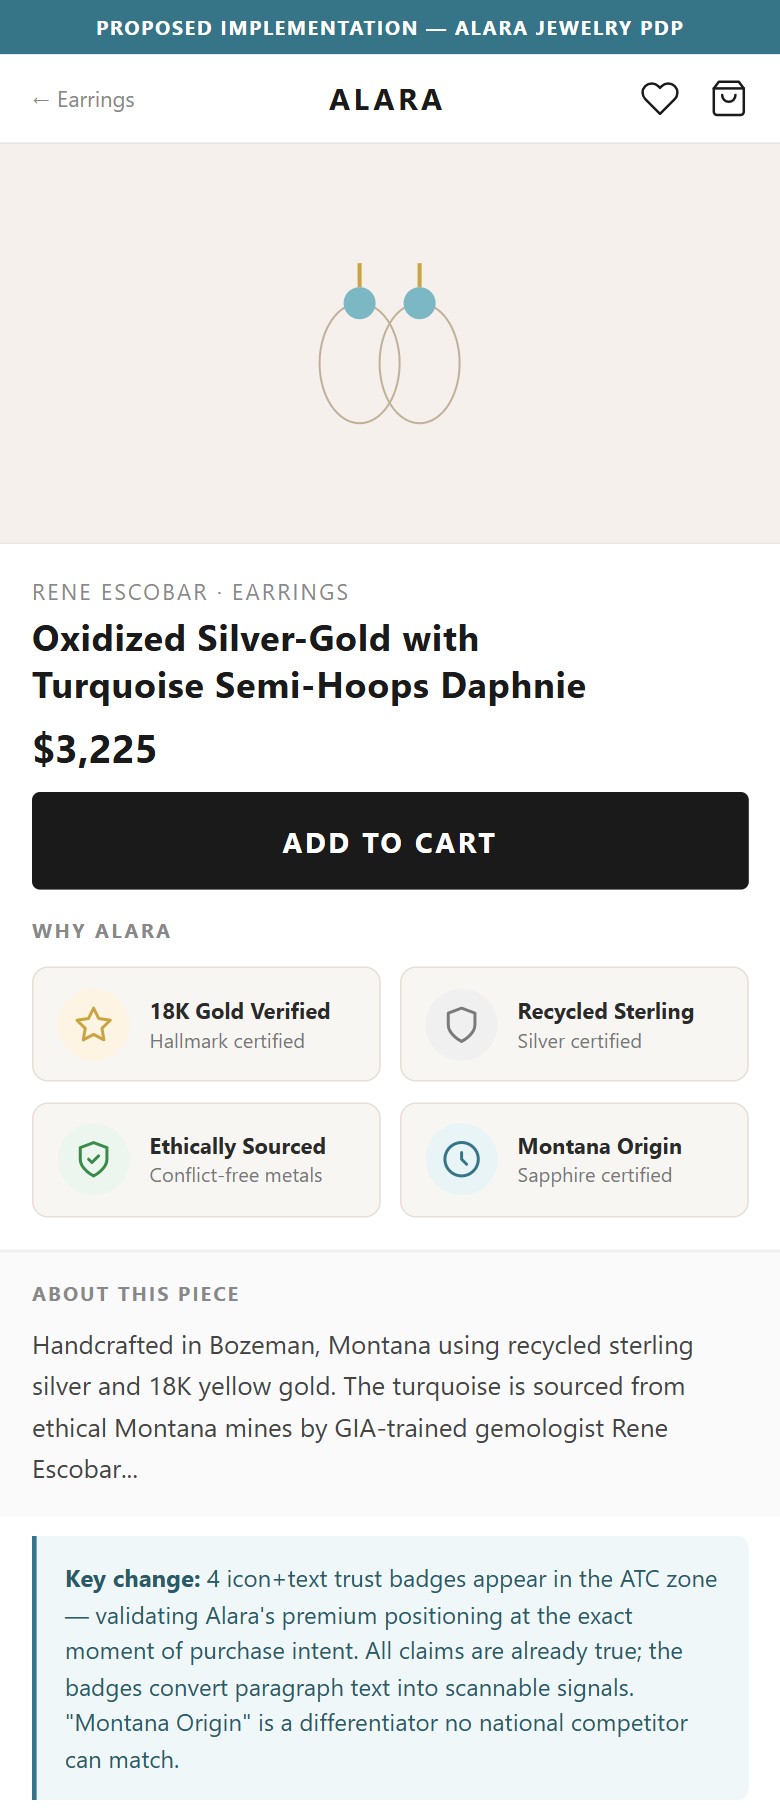Viewport: 780px width, 1820px height.
Task: Click the earrings product illustration
Action: [390, 343]
